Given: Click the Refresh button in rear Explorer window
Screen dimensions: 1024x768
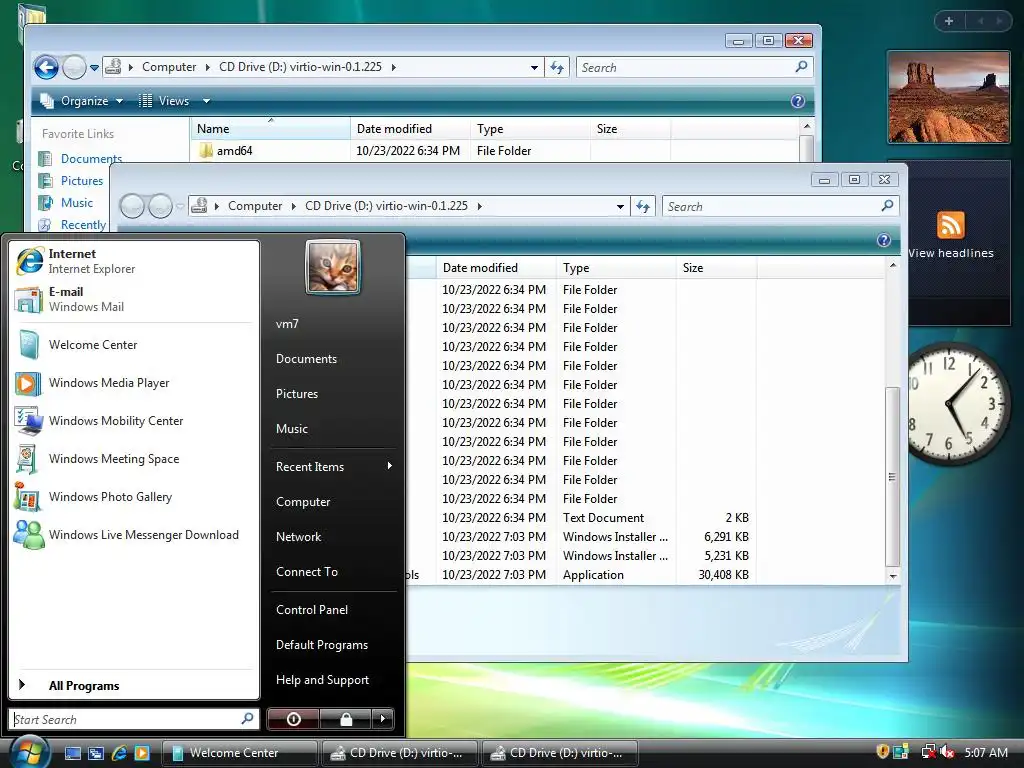Looking at the screenshot, I should (557, 67).
